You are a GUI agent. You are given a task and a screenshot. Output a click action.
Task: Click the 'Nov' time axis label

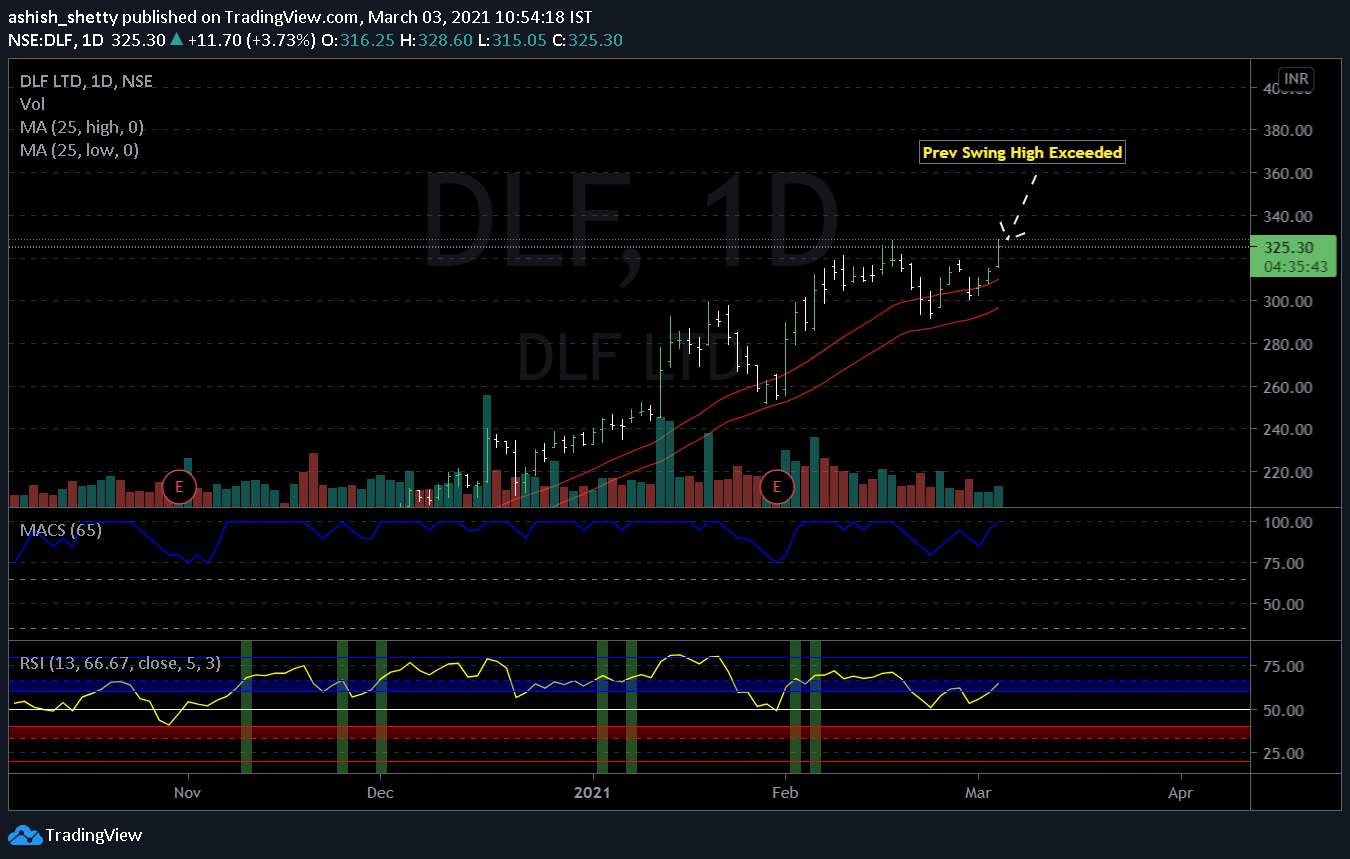coord(187,793)
